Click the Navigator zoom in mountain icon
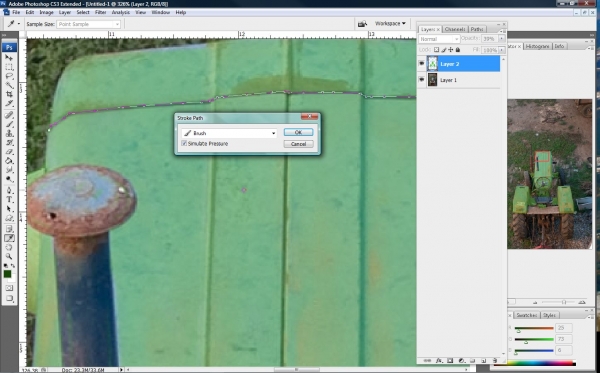Screen dimensions: 600x373 (x=582, y=302)
